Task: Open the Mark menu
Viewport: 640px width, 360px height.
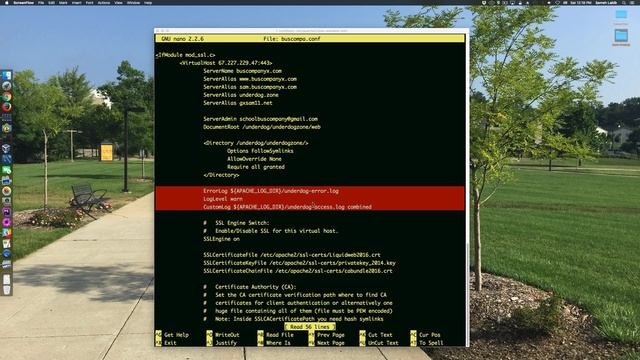Action: (63, 2)
